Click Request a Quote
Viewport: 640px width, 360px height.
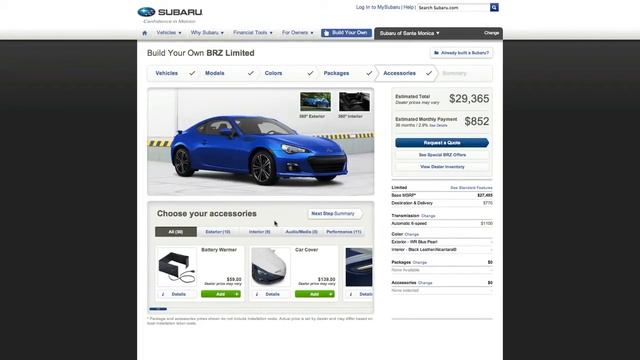pyautogui.click(x=442, y=142)
